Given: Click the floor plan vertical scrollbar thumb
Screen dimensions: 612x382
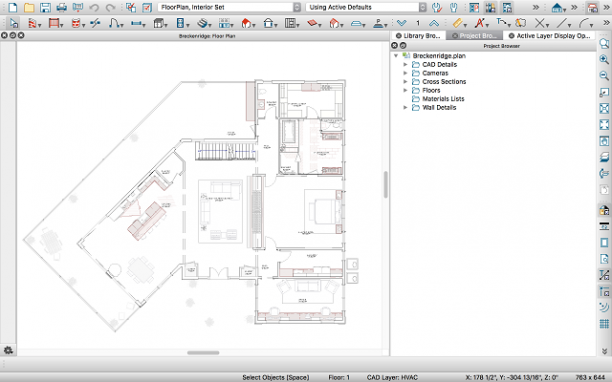Looking at the screenshot, I should [x=386, y=185].
